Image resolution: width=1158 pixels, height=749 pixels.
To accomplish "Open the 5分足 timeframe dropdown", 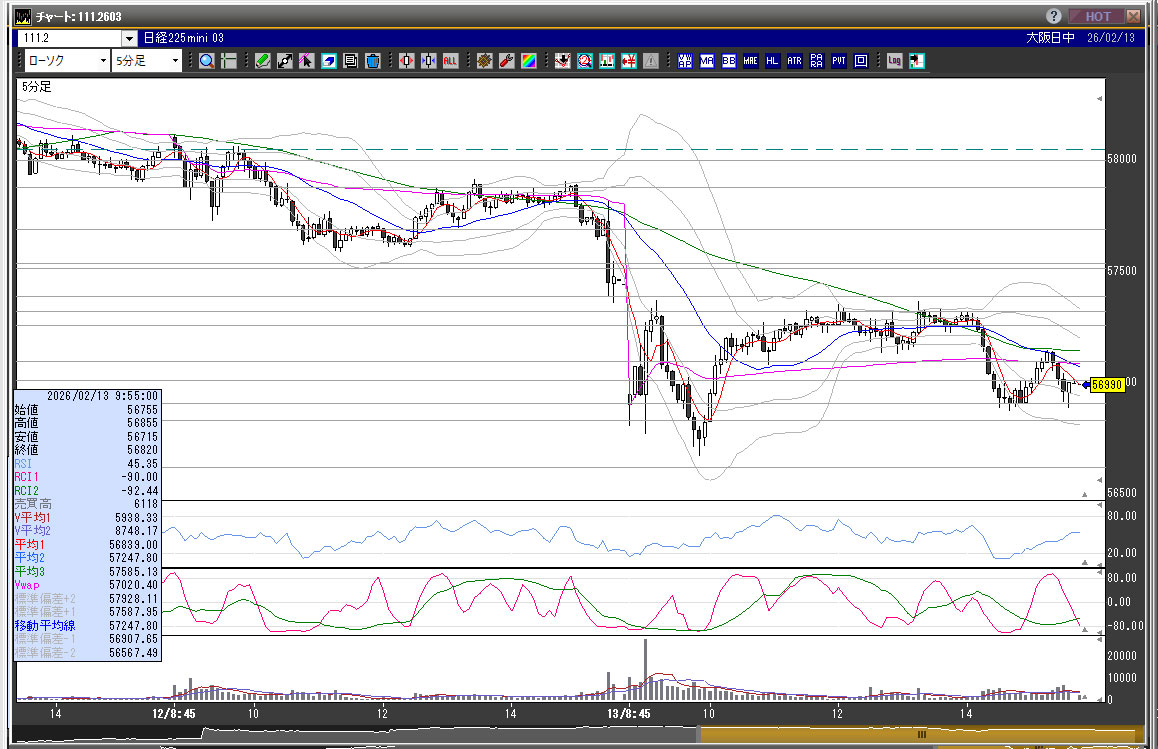I will coord(147,61).
